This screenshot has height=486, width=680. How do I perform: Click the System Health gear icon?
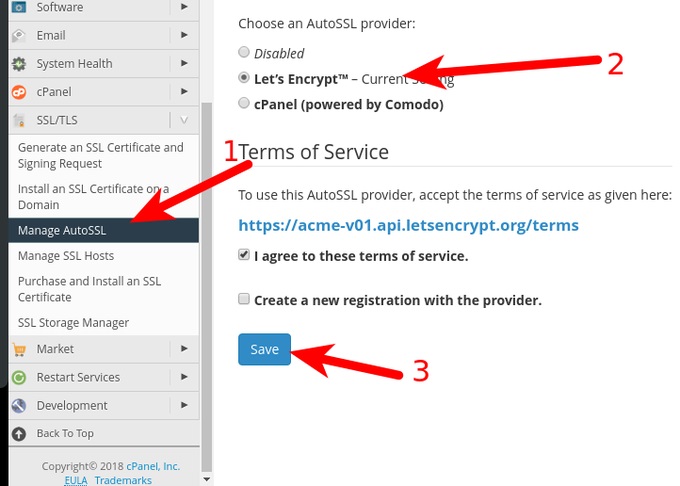pos(19,63)
